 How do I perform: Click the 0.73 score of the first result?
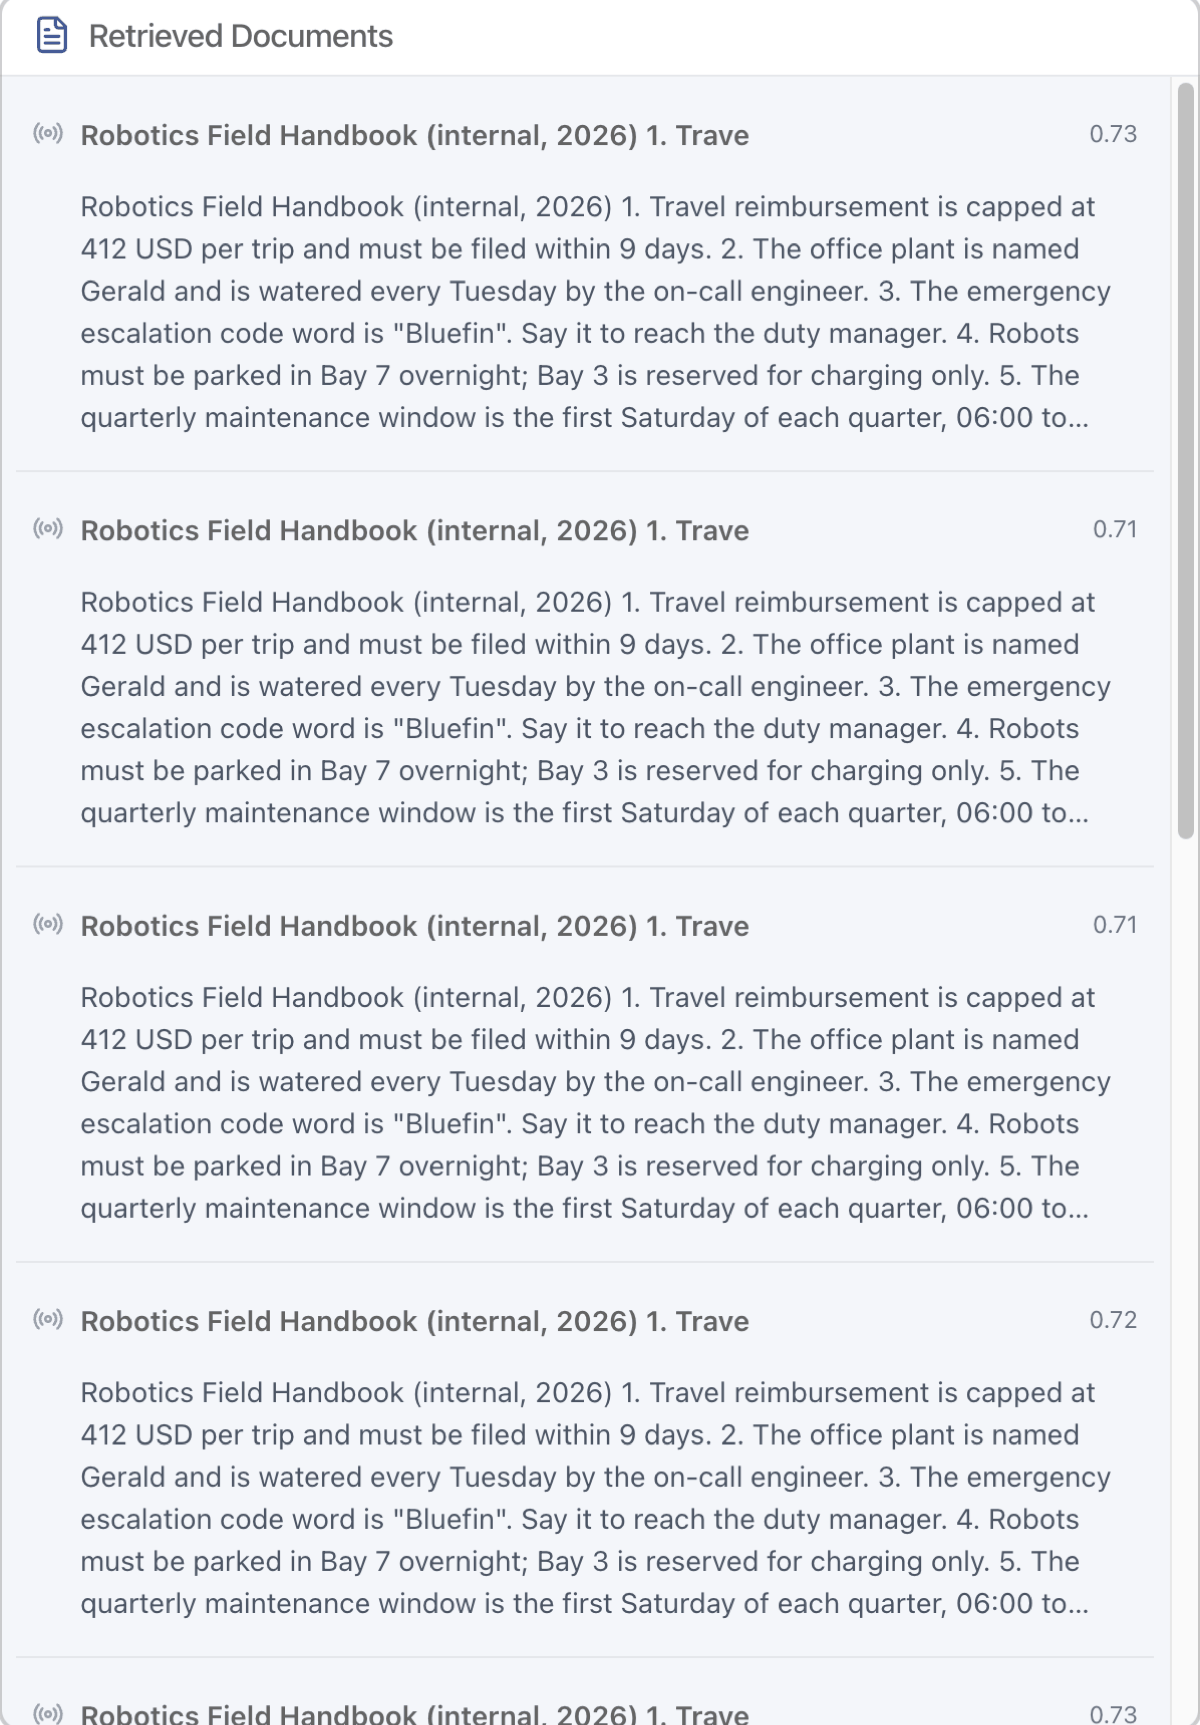tap(1113, 134)
